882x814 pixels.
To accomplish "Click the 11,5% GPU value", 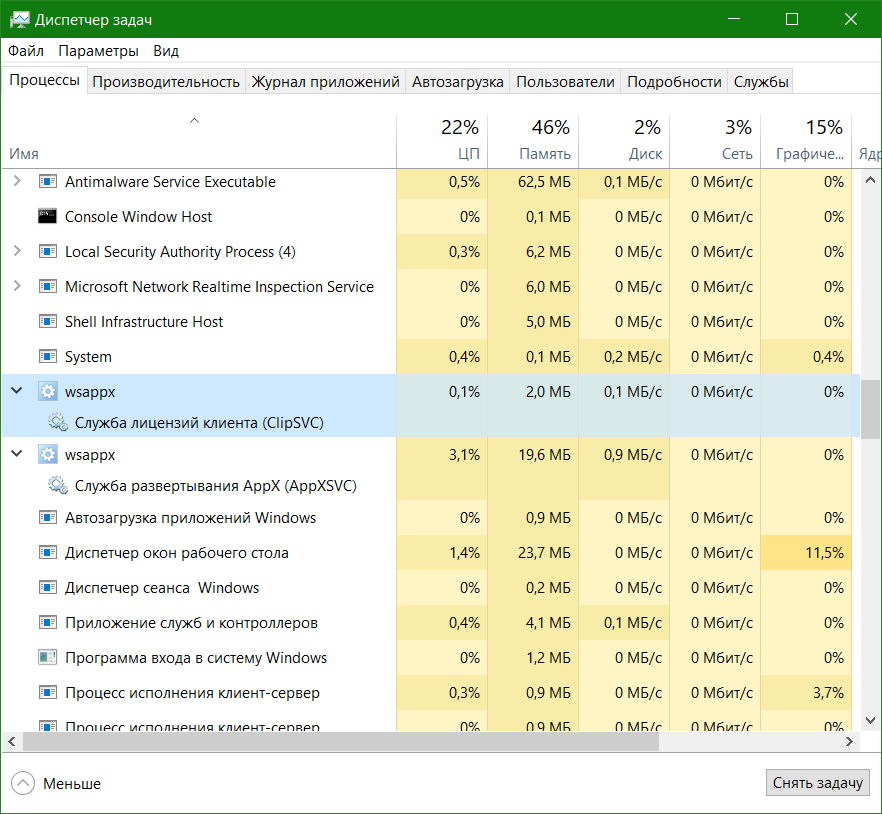I will (825, 553).
